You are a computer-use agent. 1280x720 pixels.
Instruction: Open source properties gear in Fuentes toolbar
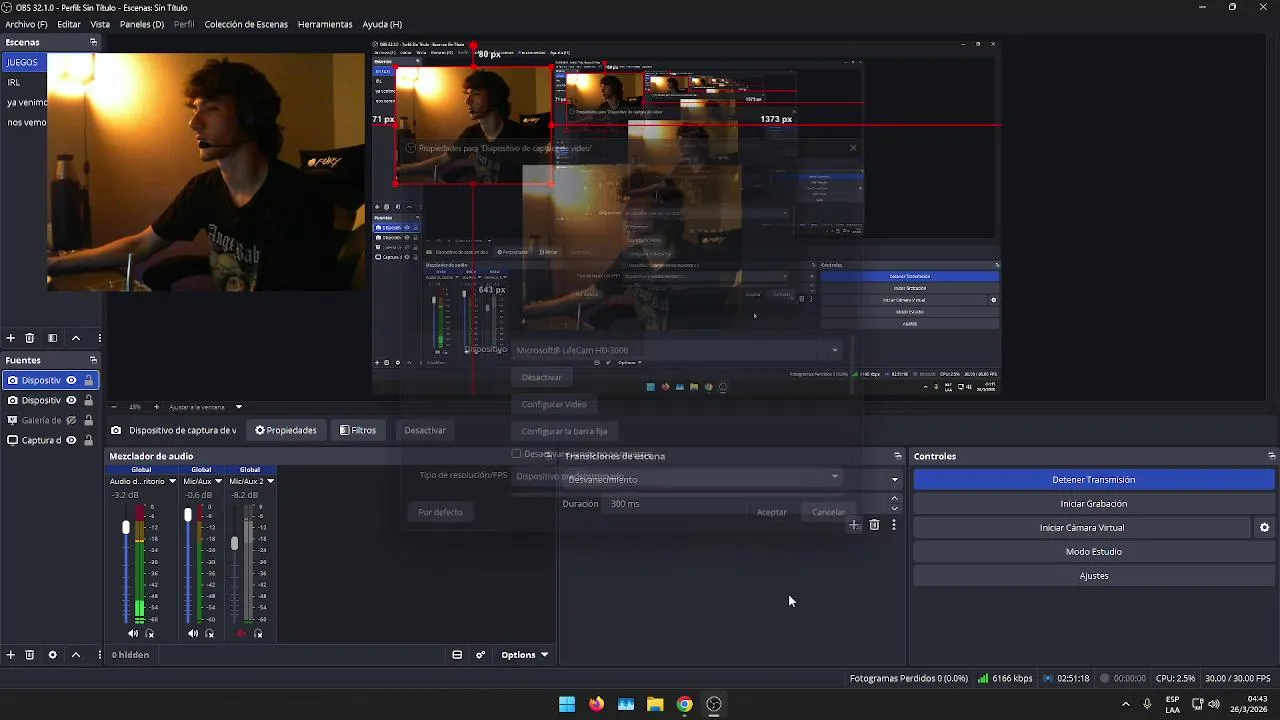(53, 655)
